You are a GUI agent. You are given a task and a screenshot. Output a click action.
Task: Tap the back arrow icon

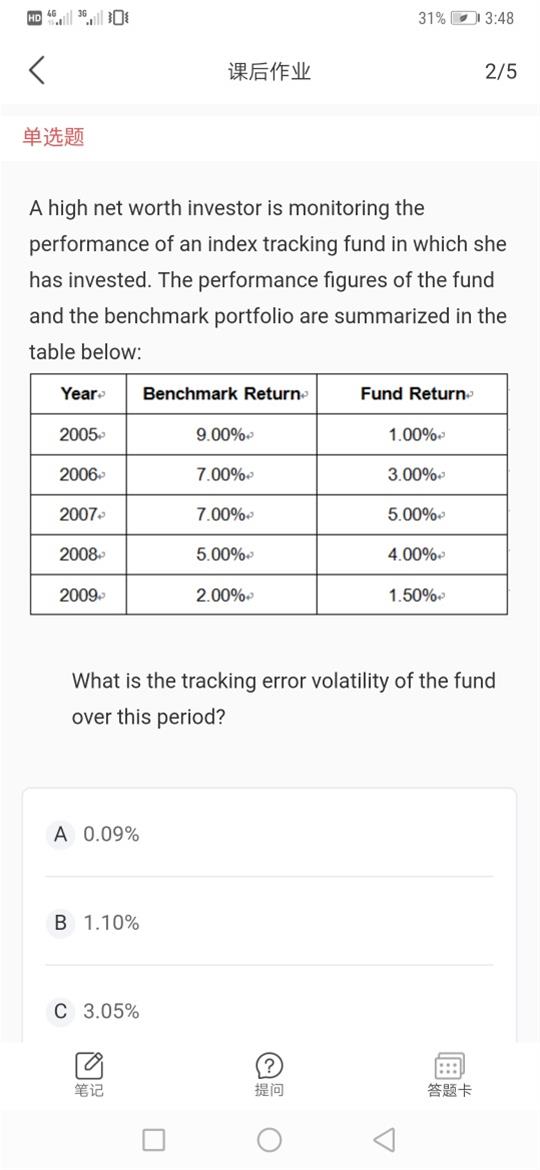[37, 72]
